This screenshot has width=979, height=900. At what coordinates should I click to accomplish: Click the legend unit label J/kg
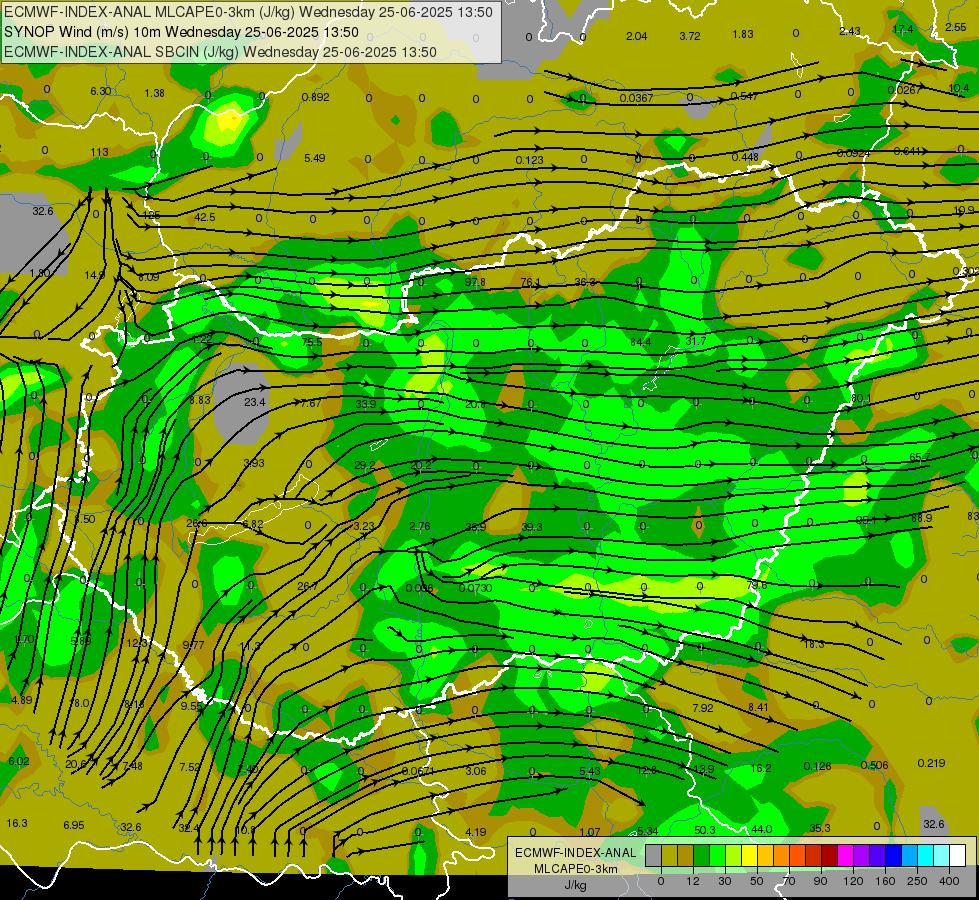[575, 885]
